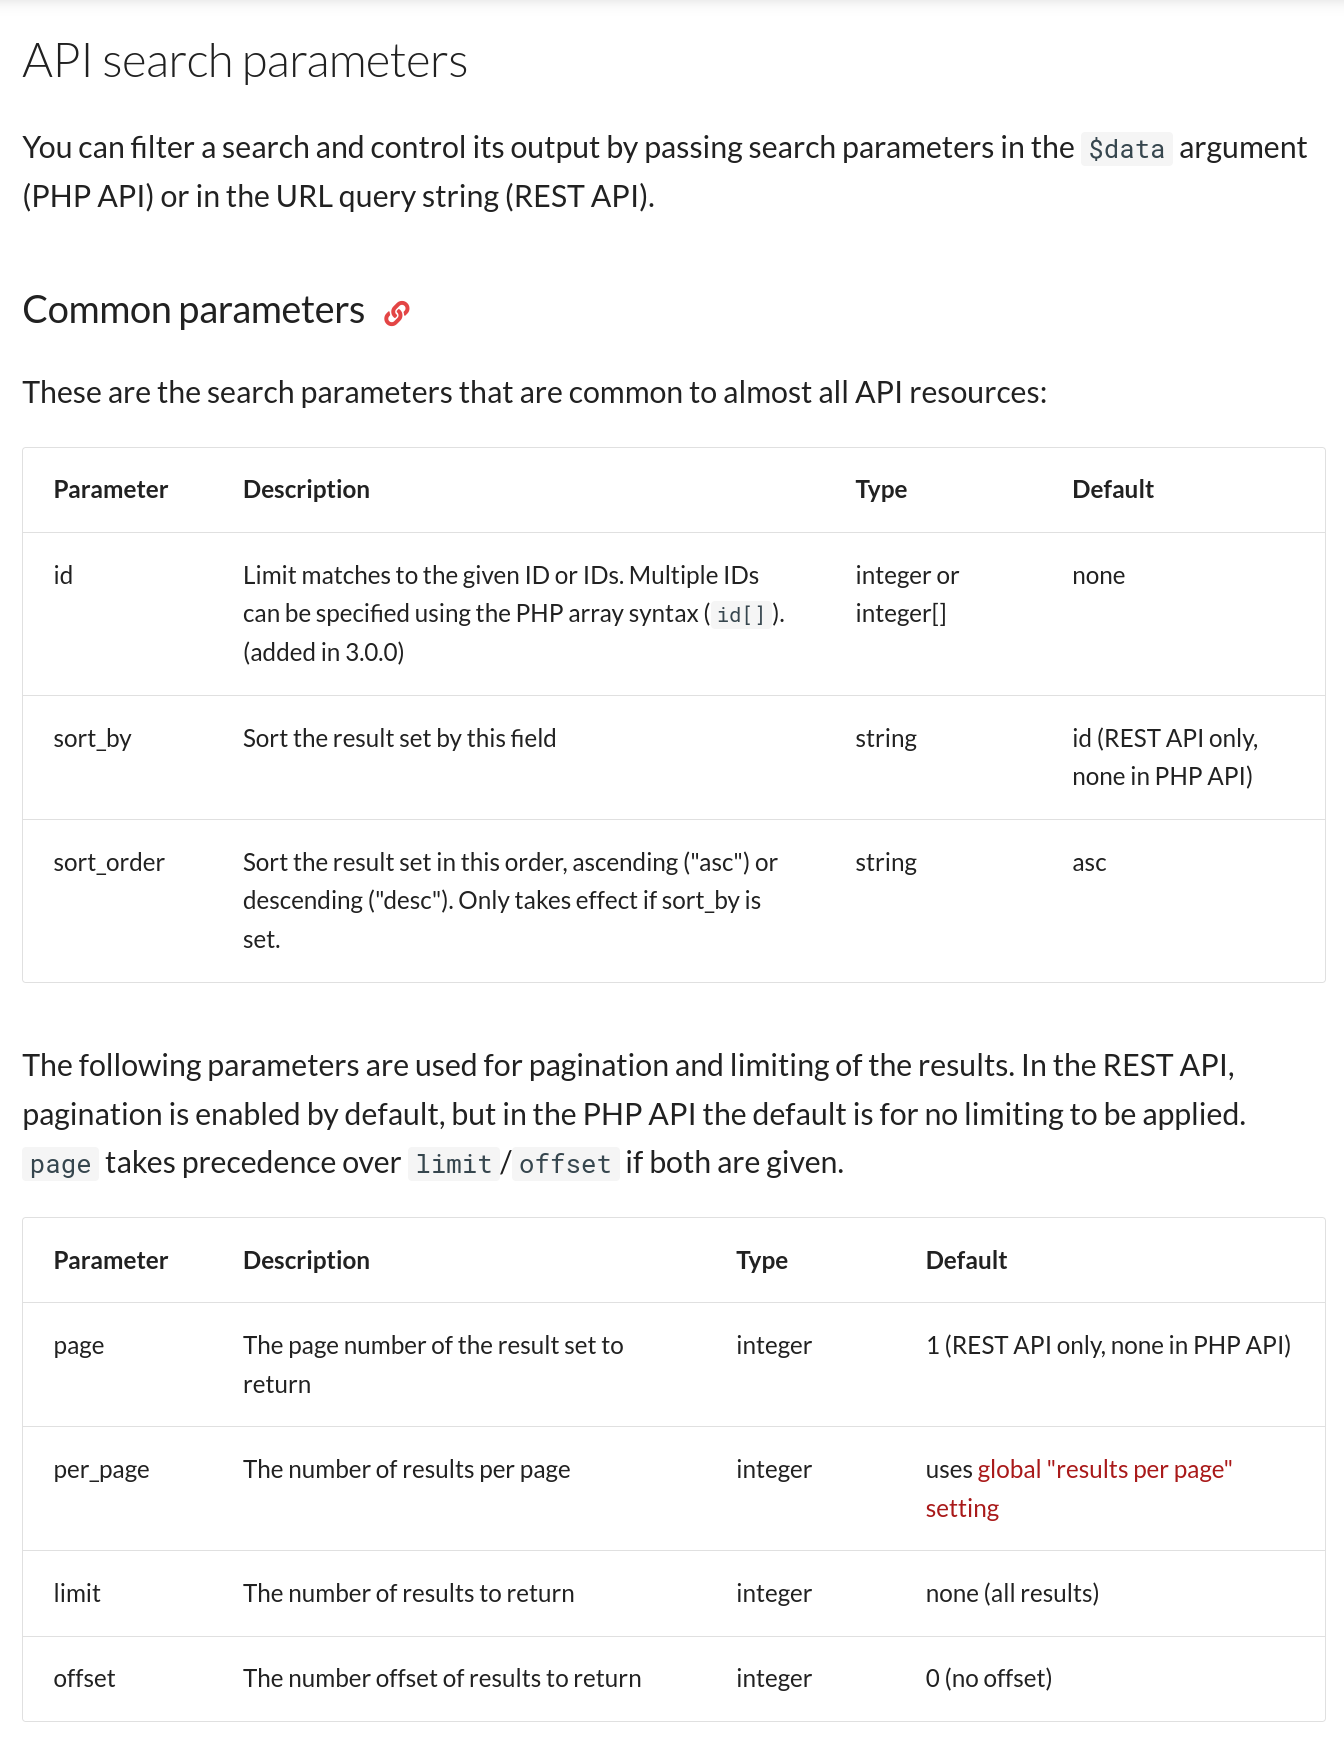Image resolution: width=1344 pixels, height=1742 pixels.
Task: Click the inline limit code in paragraph
Action: (x=453, y=1164)
